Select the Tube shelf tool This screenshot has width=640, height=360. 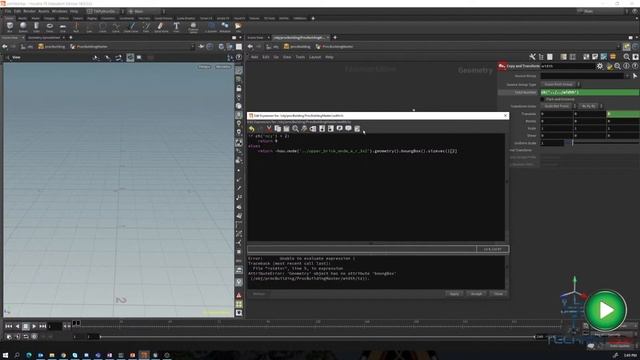(x=36, y=27)
